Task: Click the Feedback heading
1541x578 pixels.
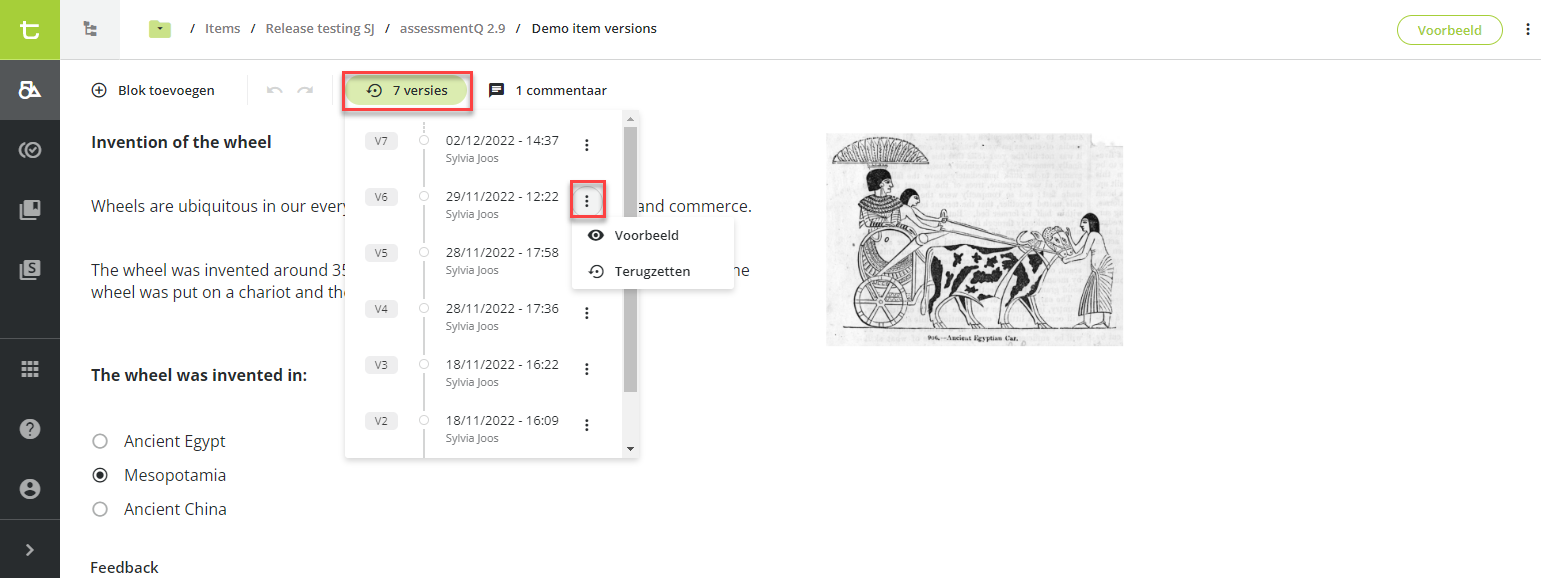Action: click(x=125, y=567)
